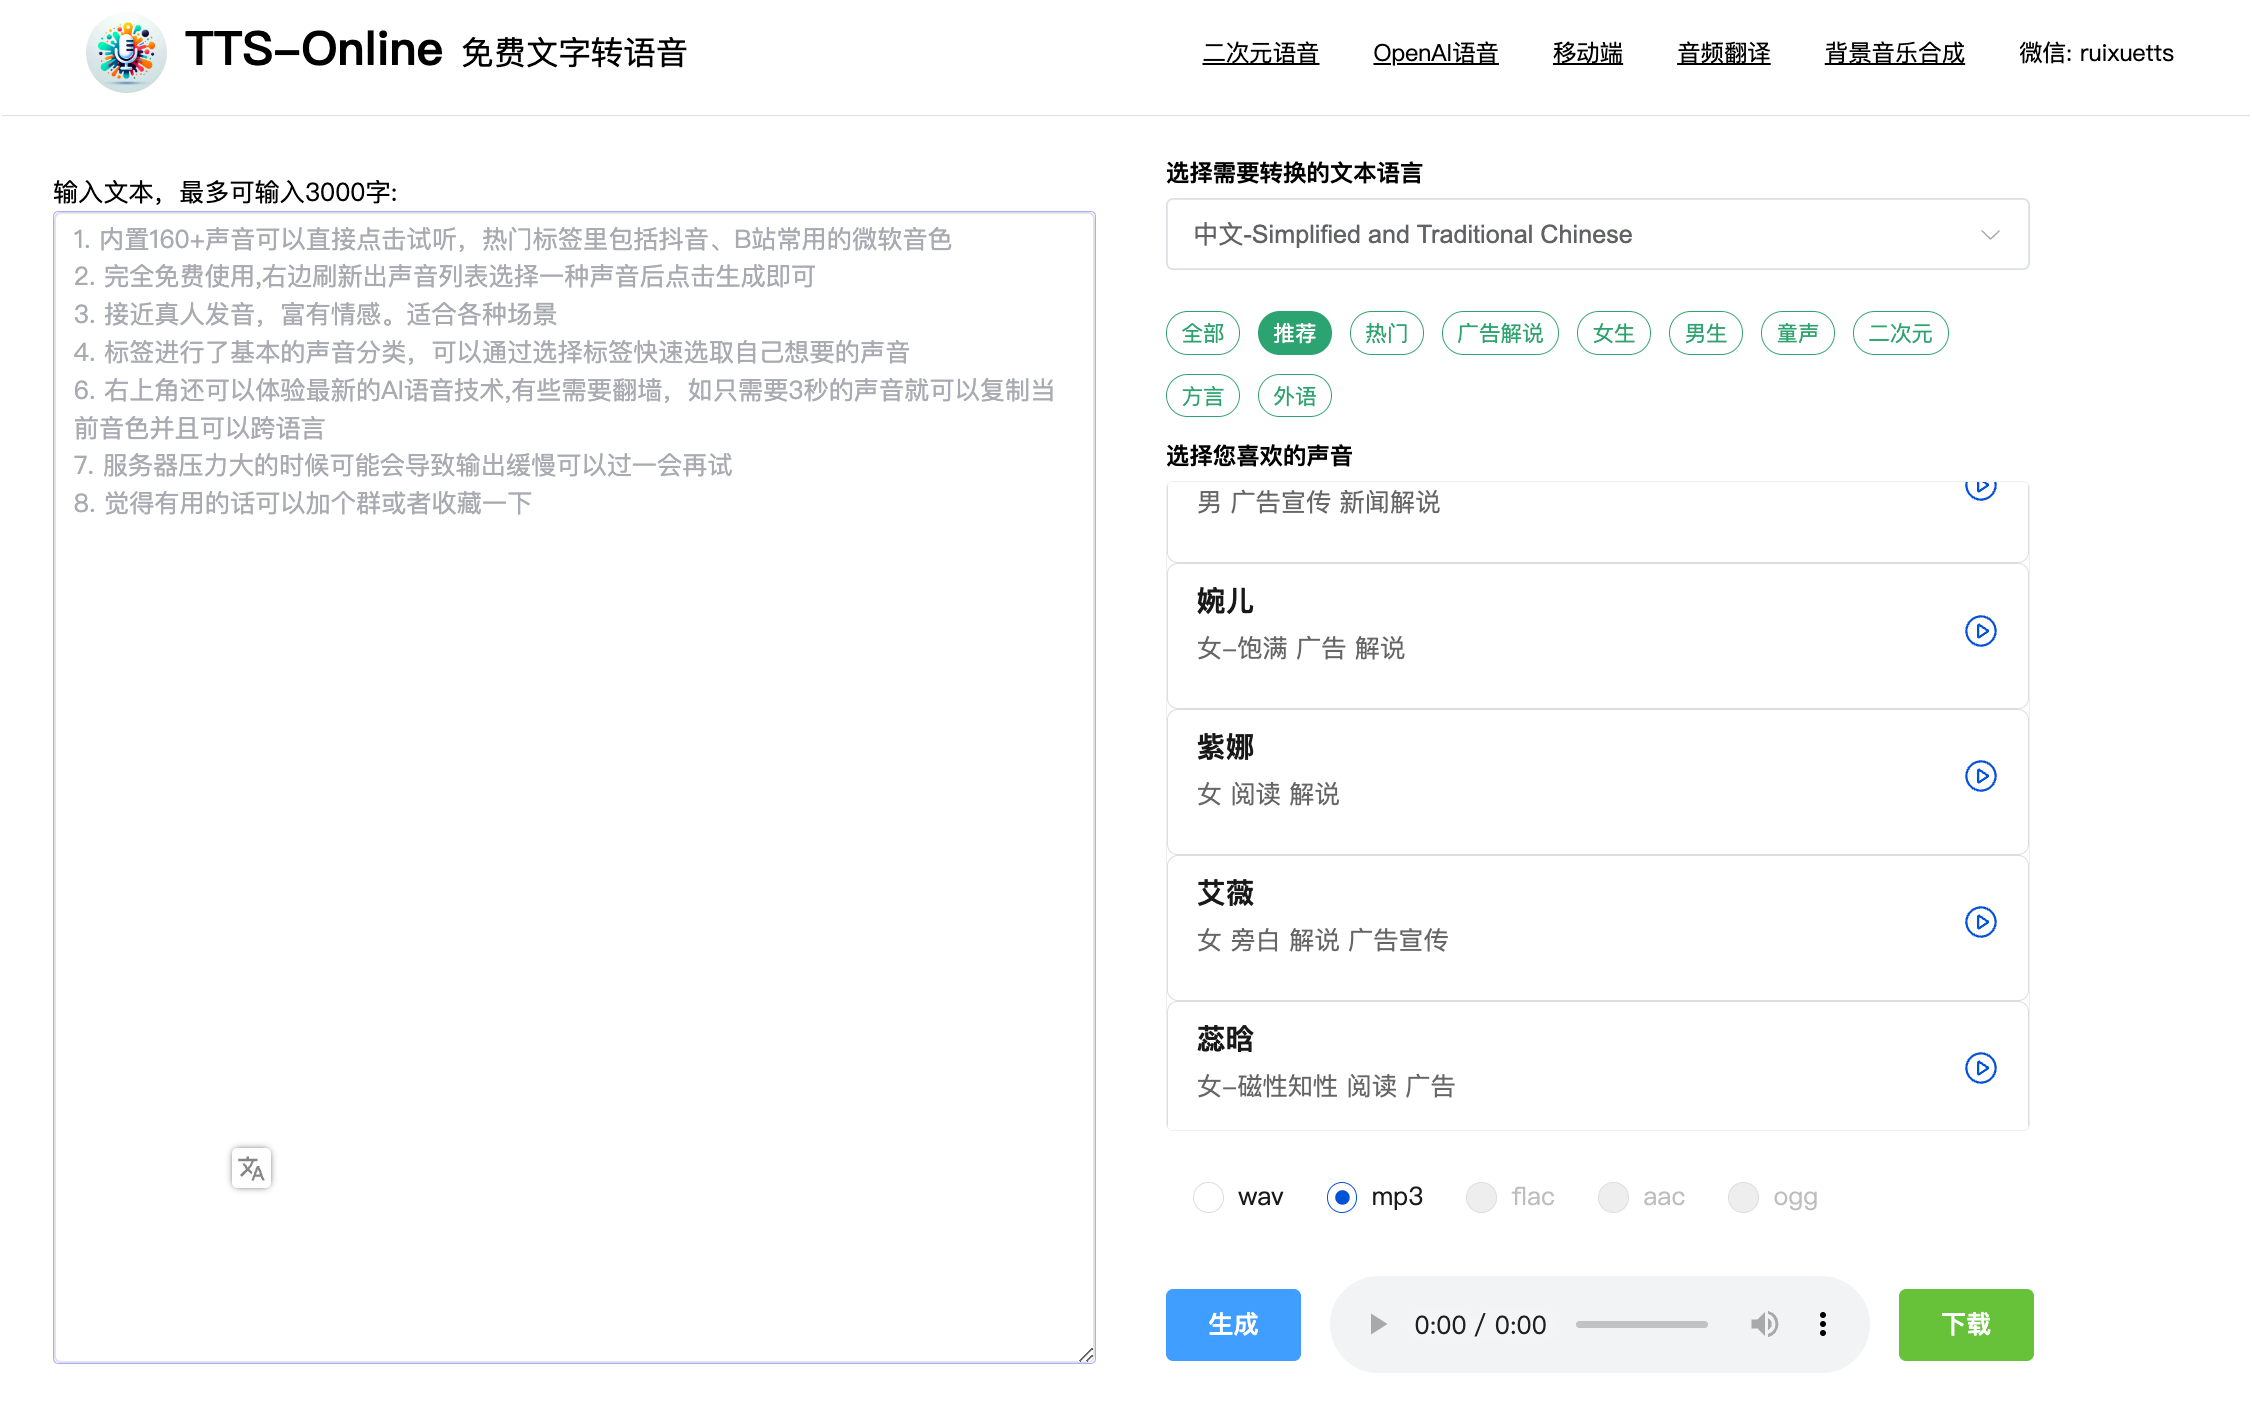2252x1420 pixels.
Task: Expand language list via chevron arrow
Action: click(x=1990, y=234)
